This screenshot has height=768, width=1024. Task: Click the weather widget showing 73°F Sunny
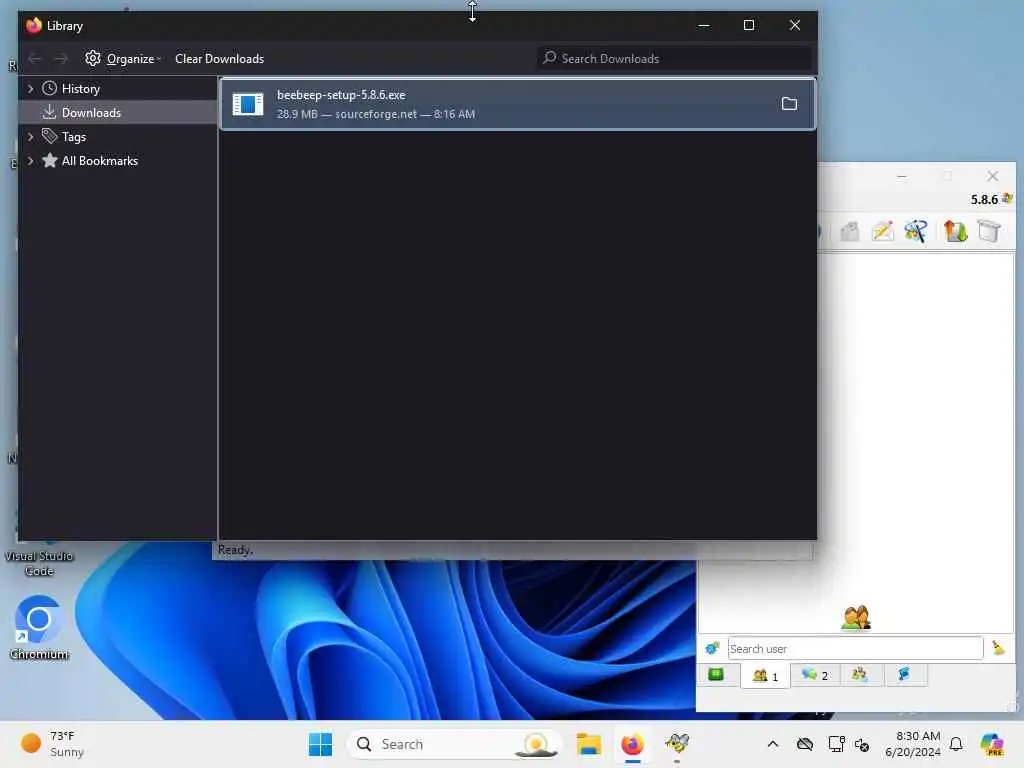[x=53, y=744]
